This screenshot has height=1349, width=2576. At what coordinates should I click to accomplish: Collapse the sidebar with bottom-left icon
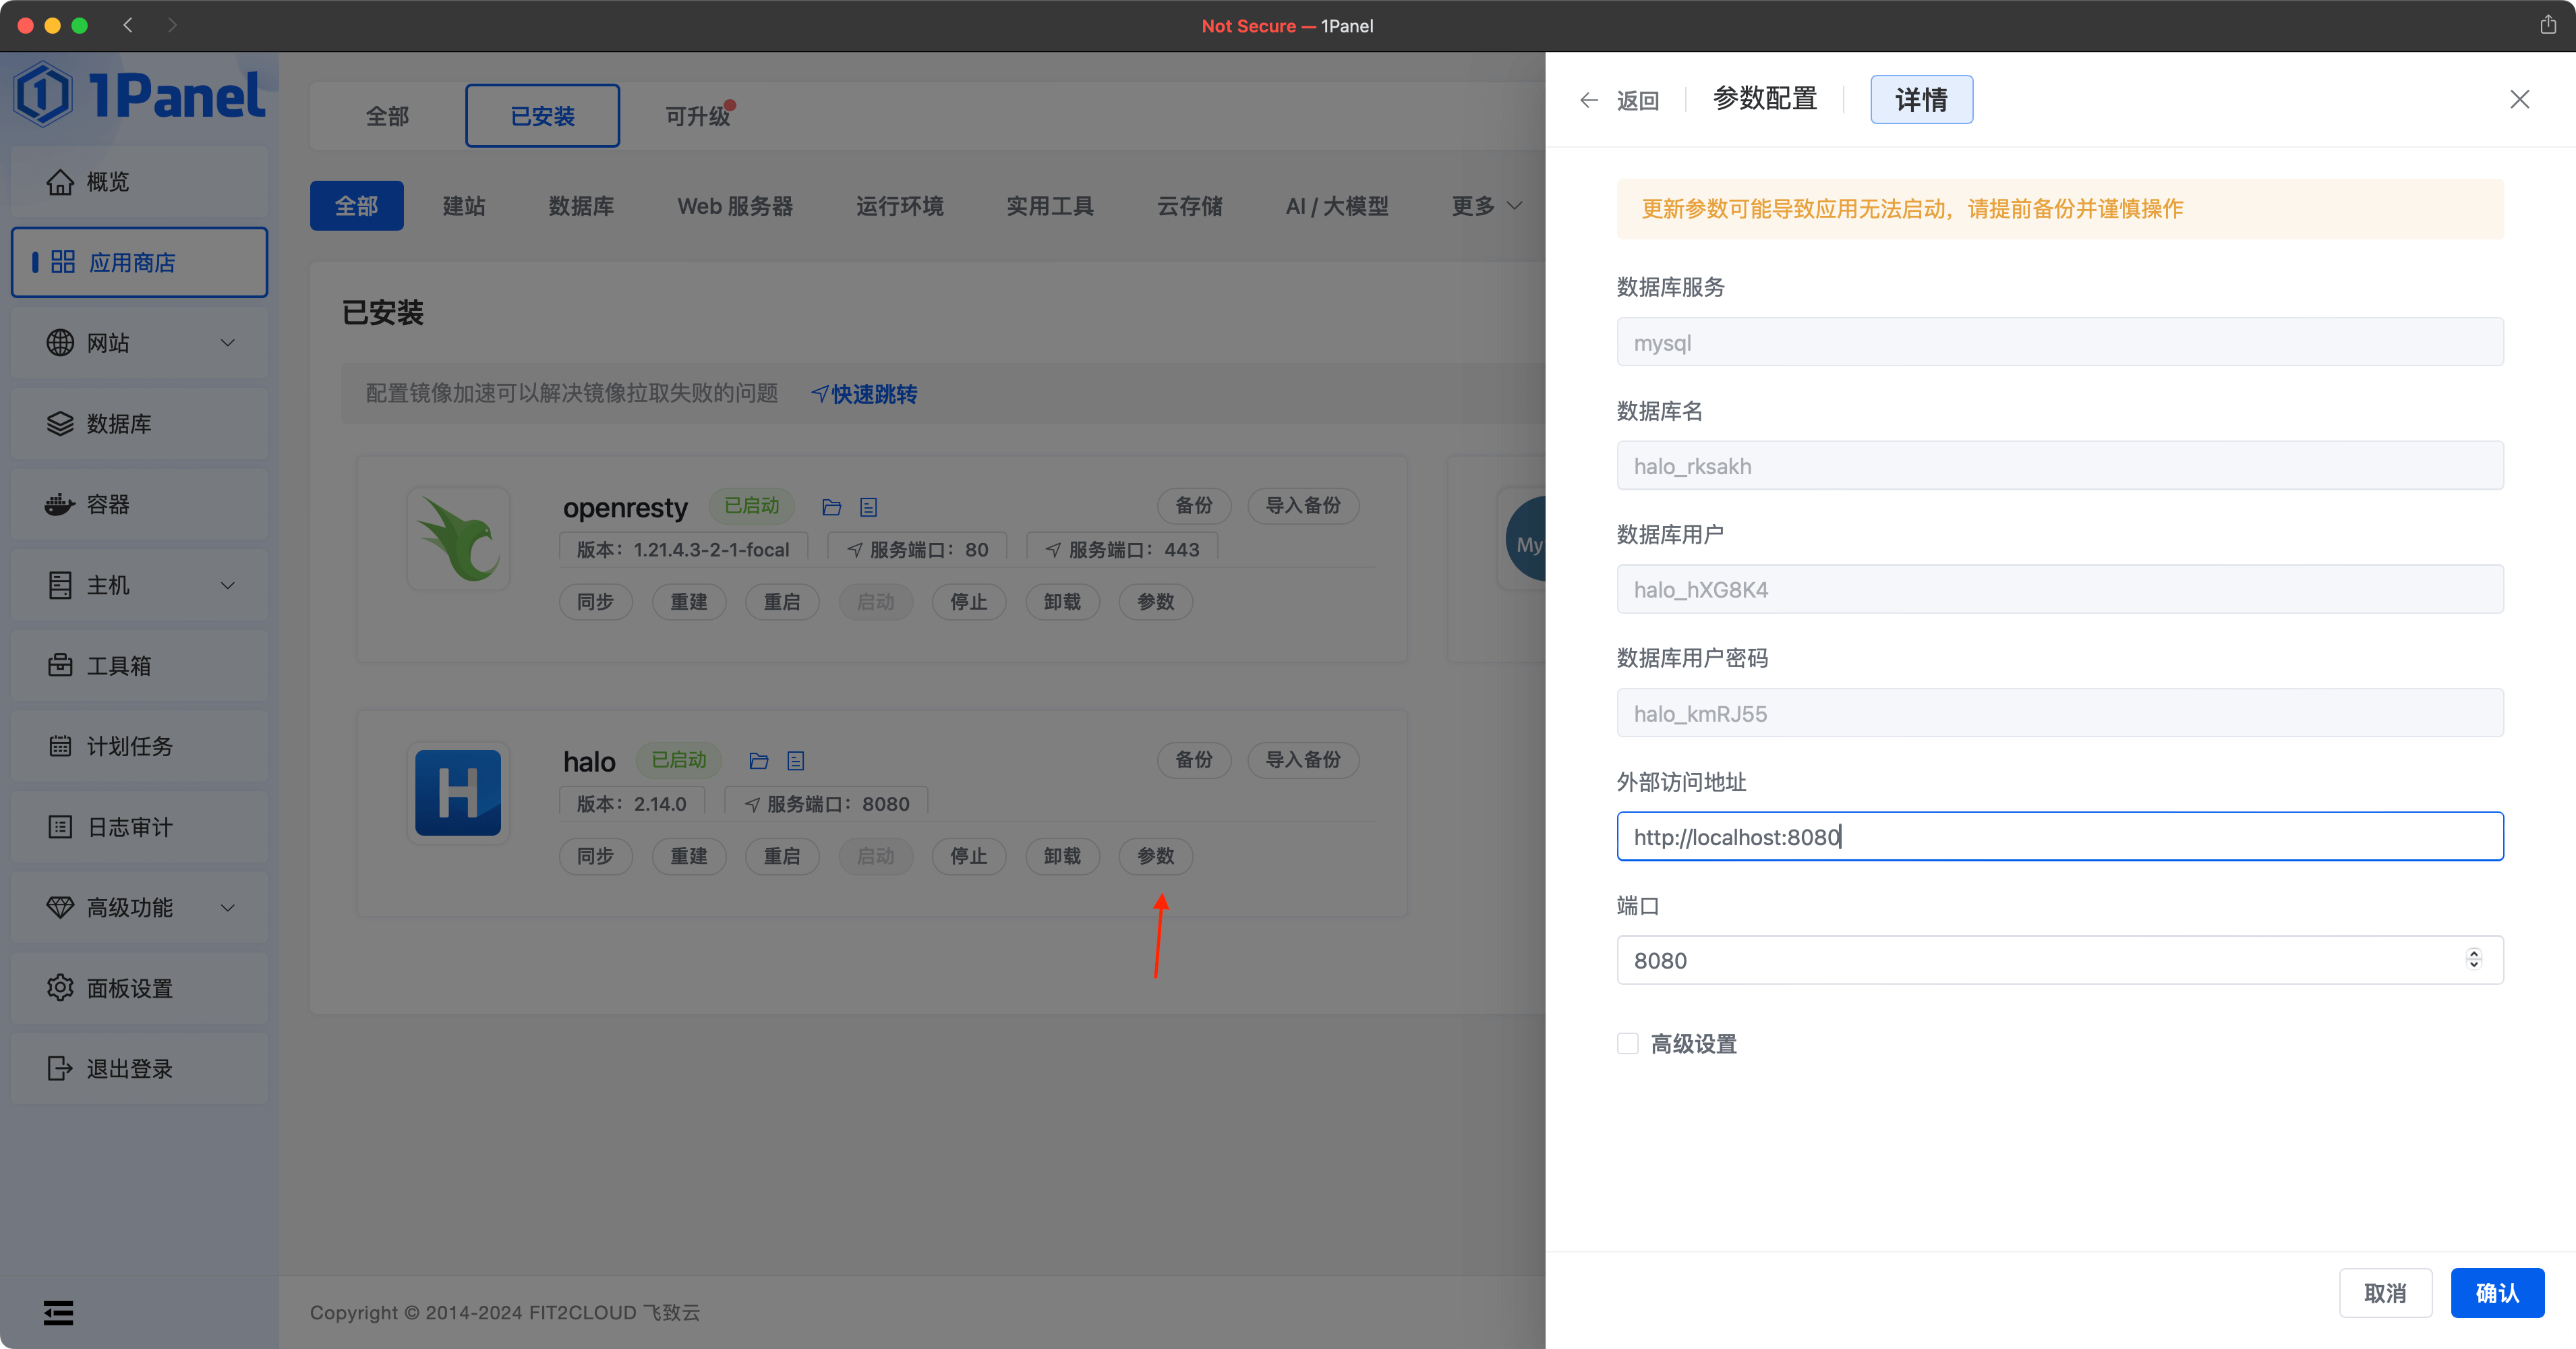(58, 1311)
